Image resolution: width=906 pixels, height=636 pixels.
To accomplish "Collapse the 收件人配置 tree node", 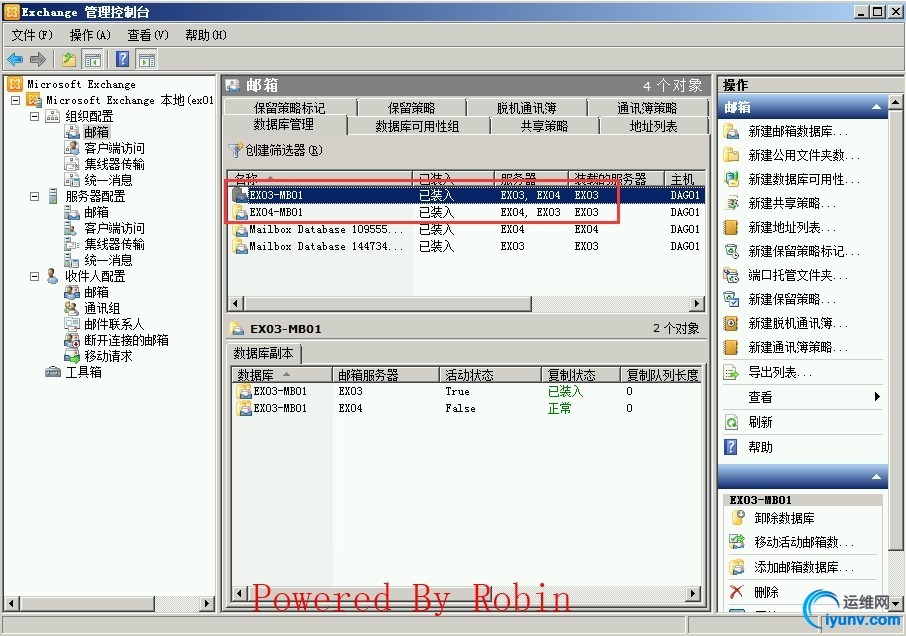I will [x=35, y=277].
